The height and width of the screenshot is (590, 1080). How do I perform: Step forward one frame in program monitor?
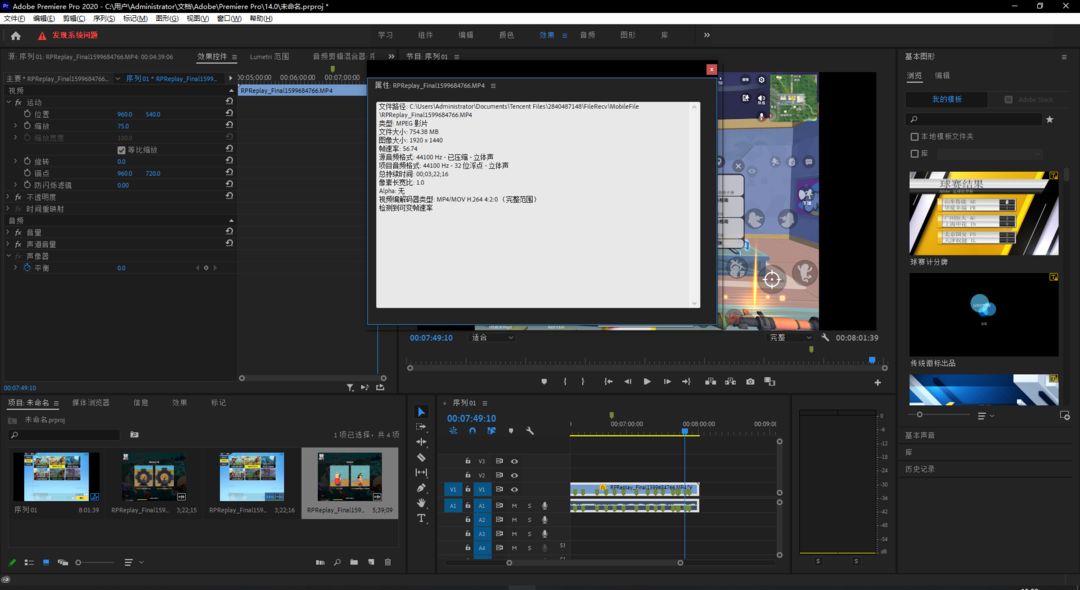pyautogui.click(x=667, y=381)
